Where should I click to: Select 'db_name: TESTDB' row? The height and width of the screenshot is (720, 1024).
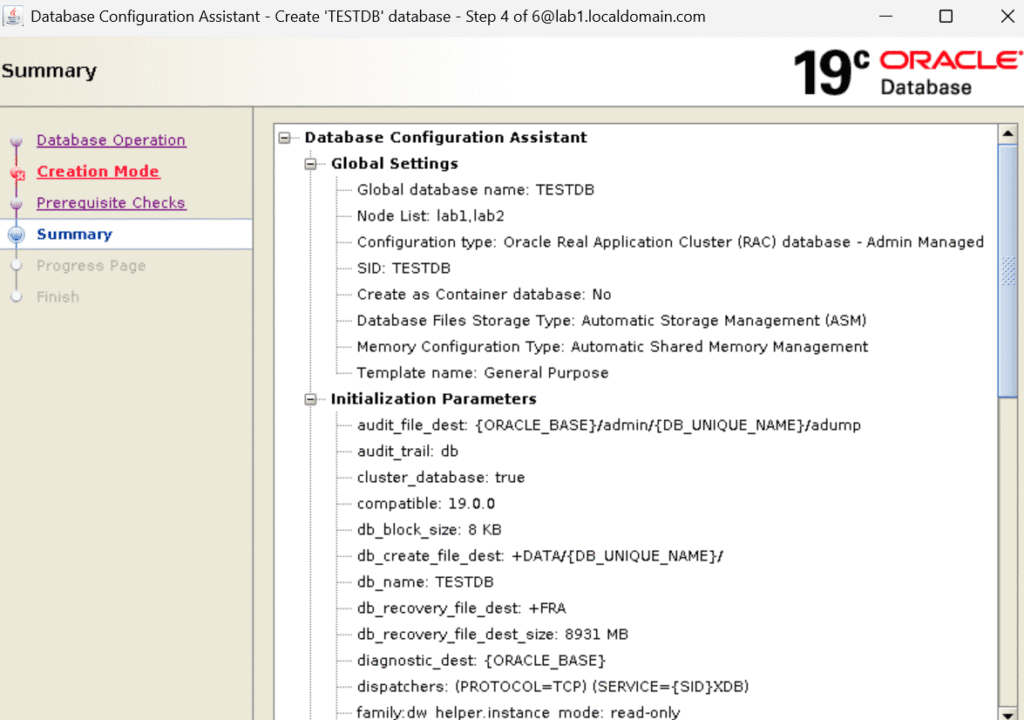click(425, 581)
